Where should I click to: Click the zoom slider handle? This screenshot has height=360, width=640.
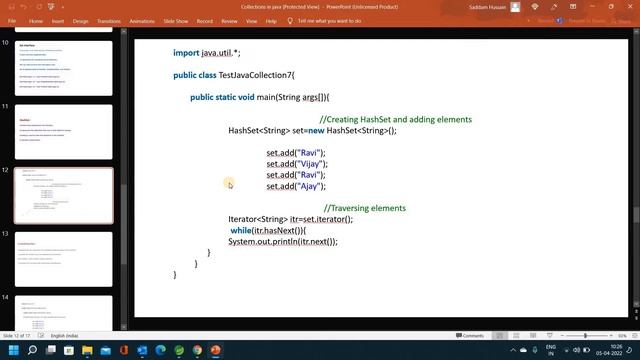coord(585,336)
